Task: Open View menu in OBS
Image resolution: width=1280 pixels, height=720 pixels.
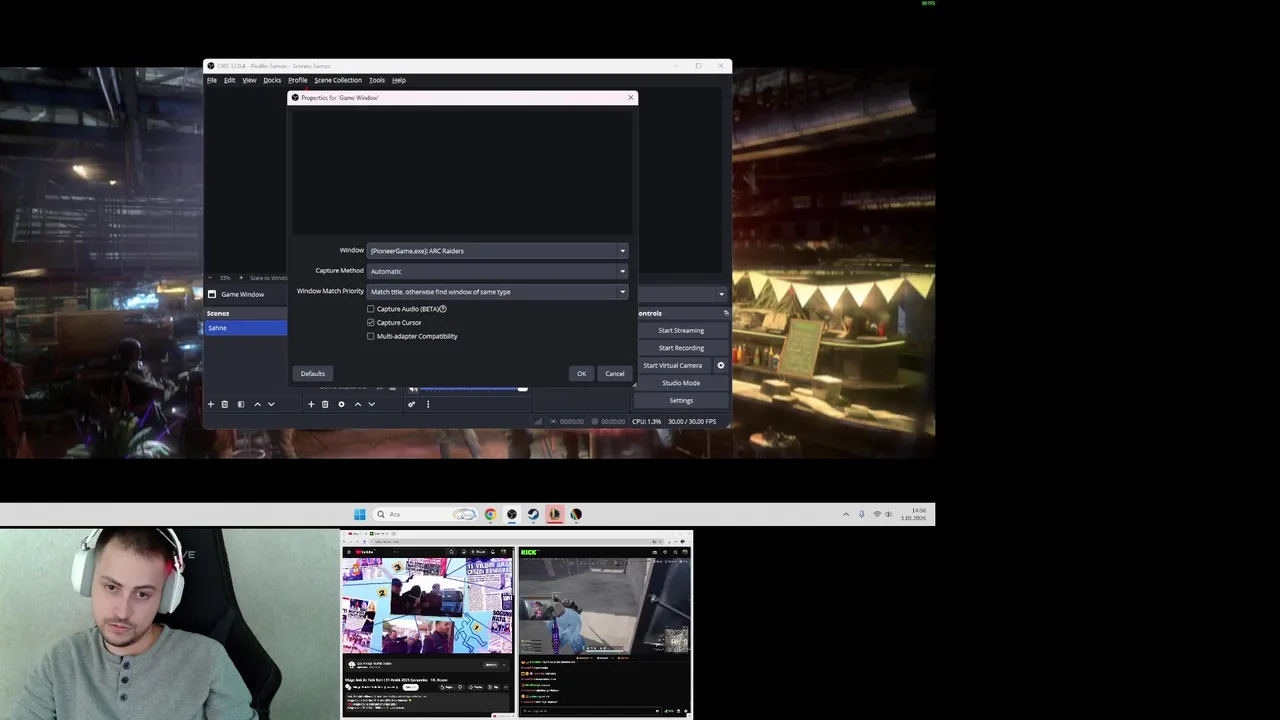Action: [x=249, y=80]
